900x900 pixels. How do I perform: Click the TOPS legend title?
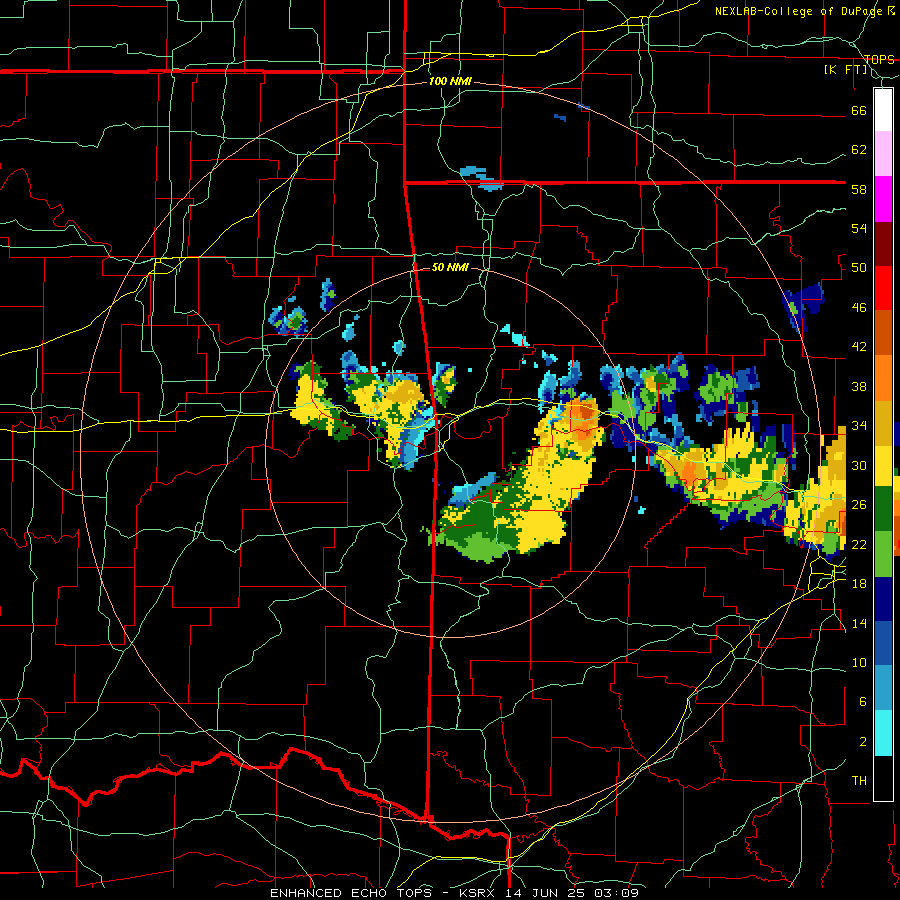point(879,60)
